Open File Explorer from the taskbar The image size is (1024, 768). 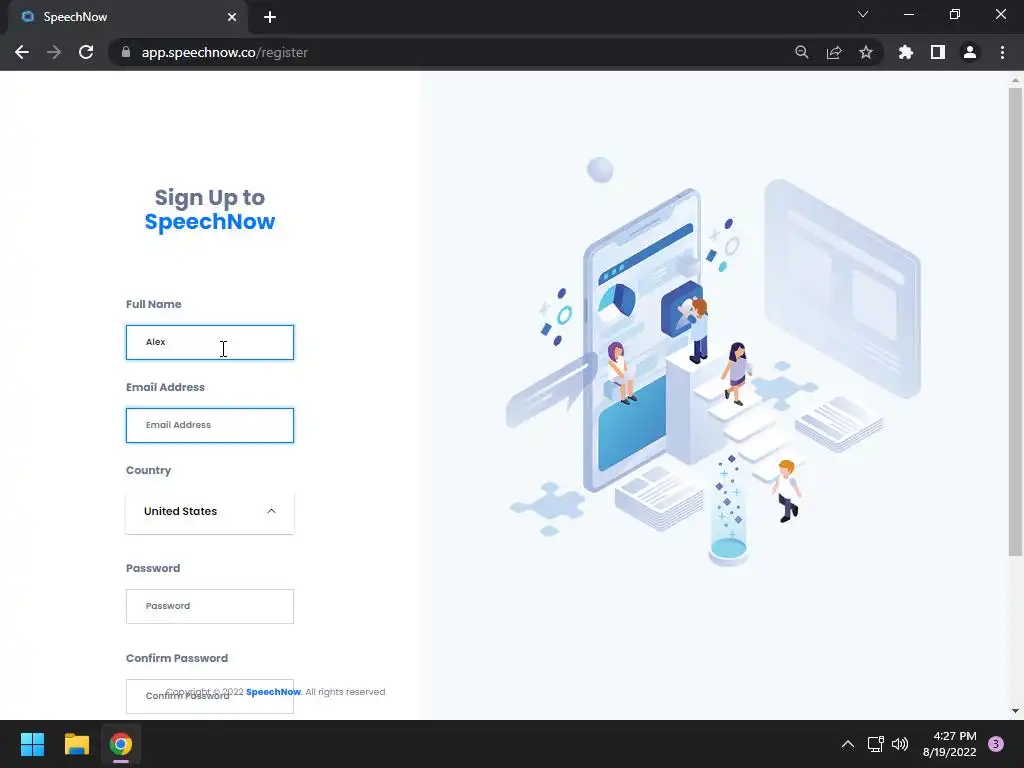[76, 744]
